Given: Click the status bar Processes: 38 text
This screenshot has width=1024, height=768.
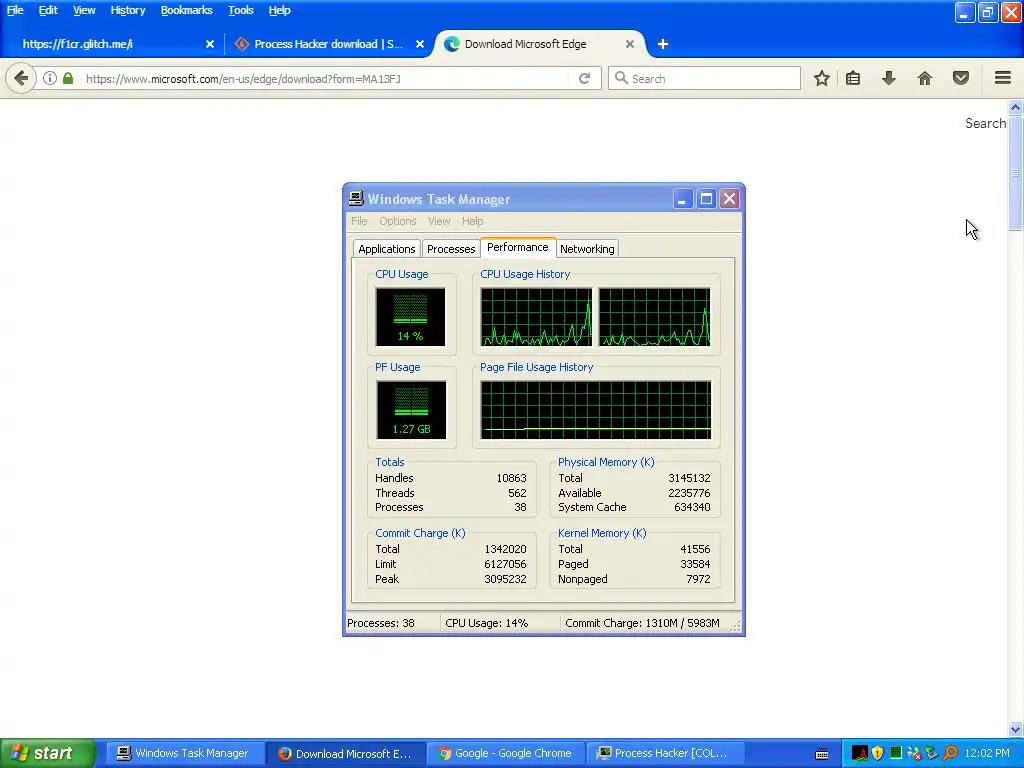Looking at the screenshot, I should pos(381,623).
